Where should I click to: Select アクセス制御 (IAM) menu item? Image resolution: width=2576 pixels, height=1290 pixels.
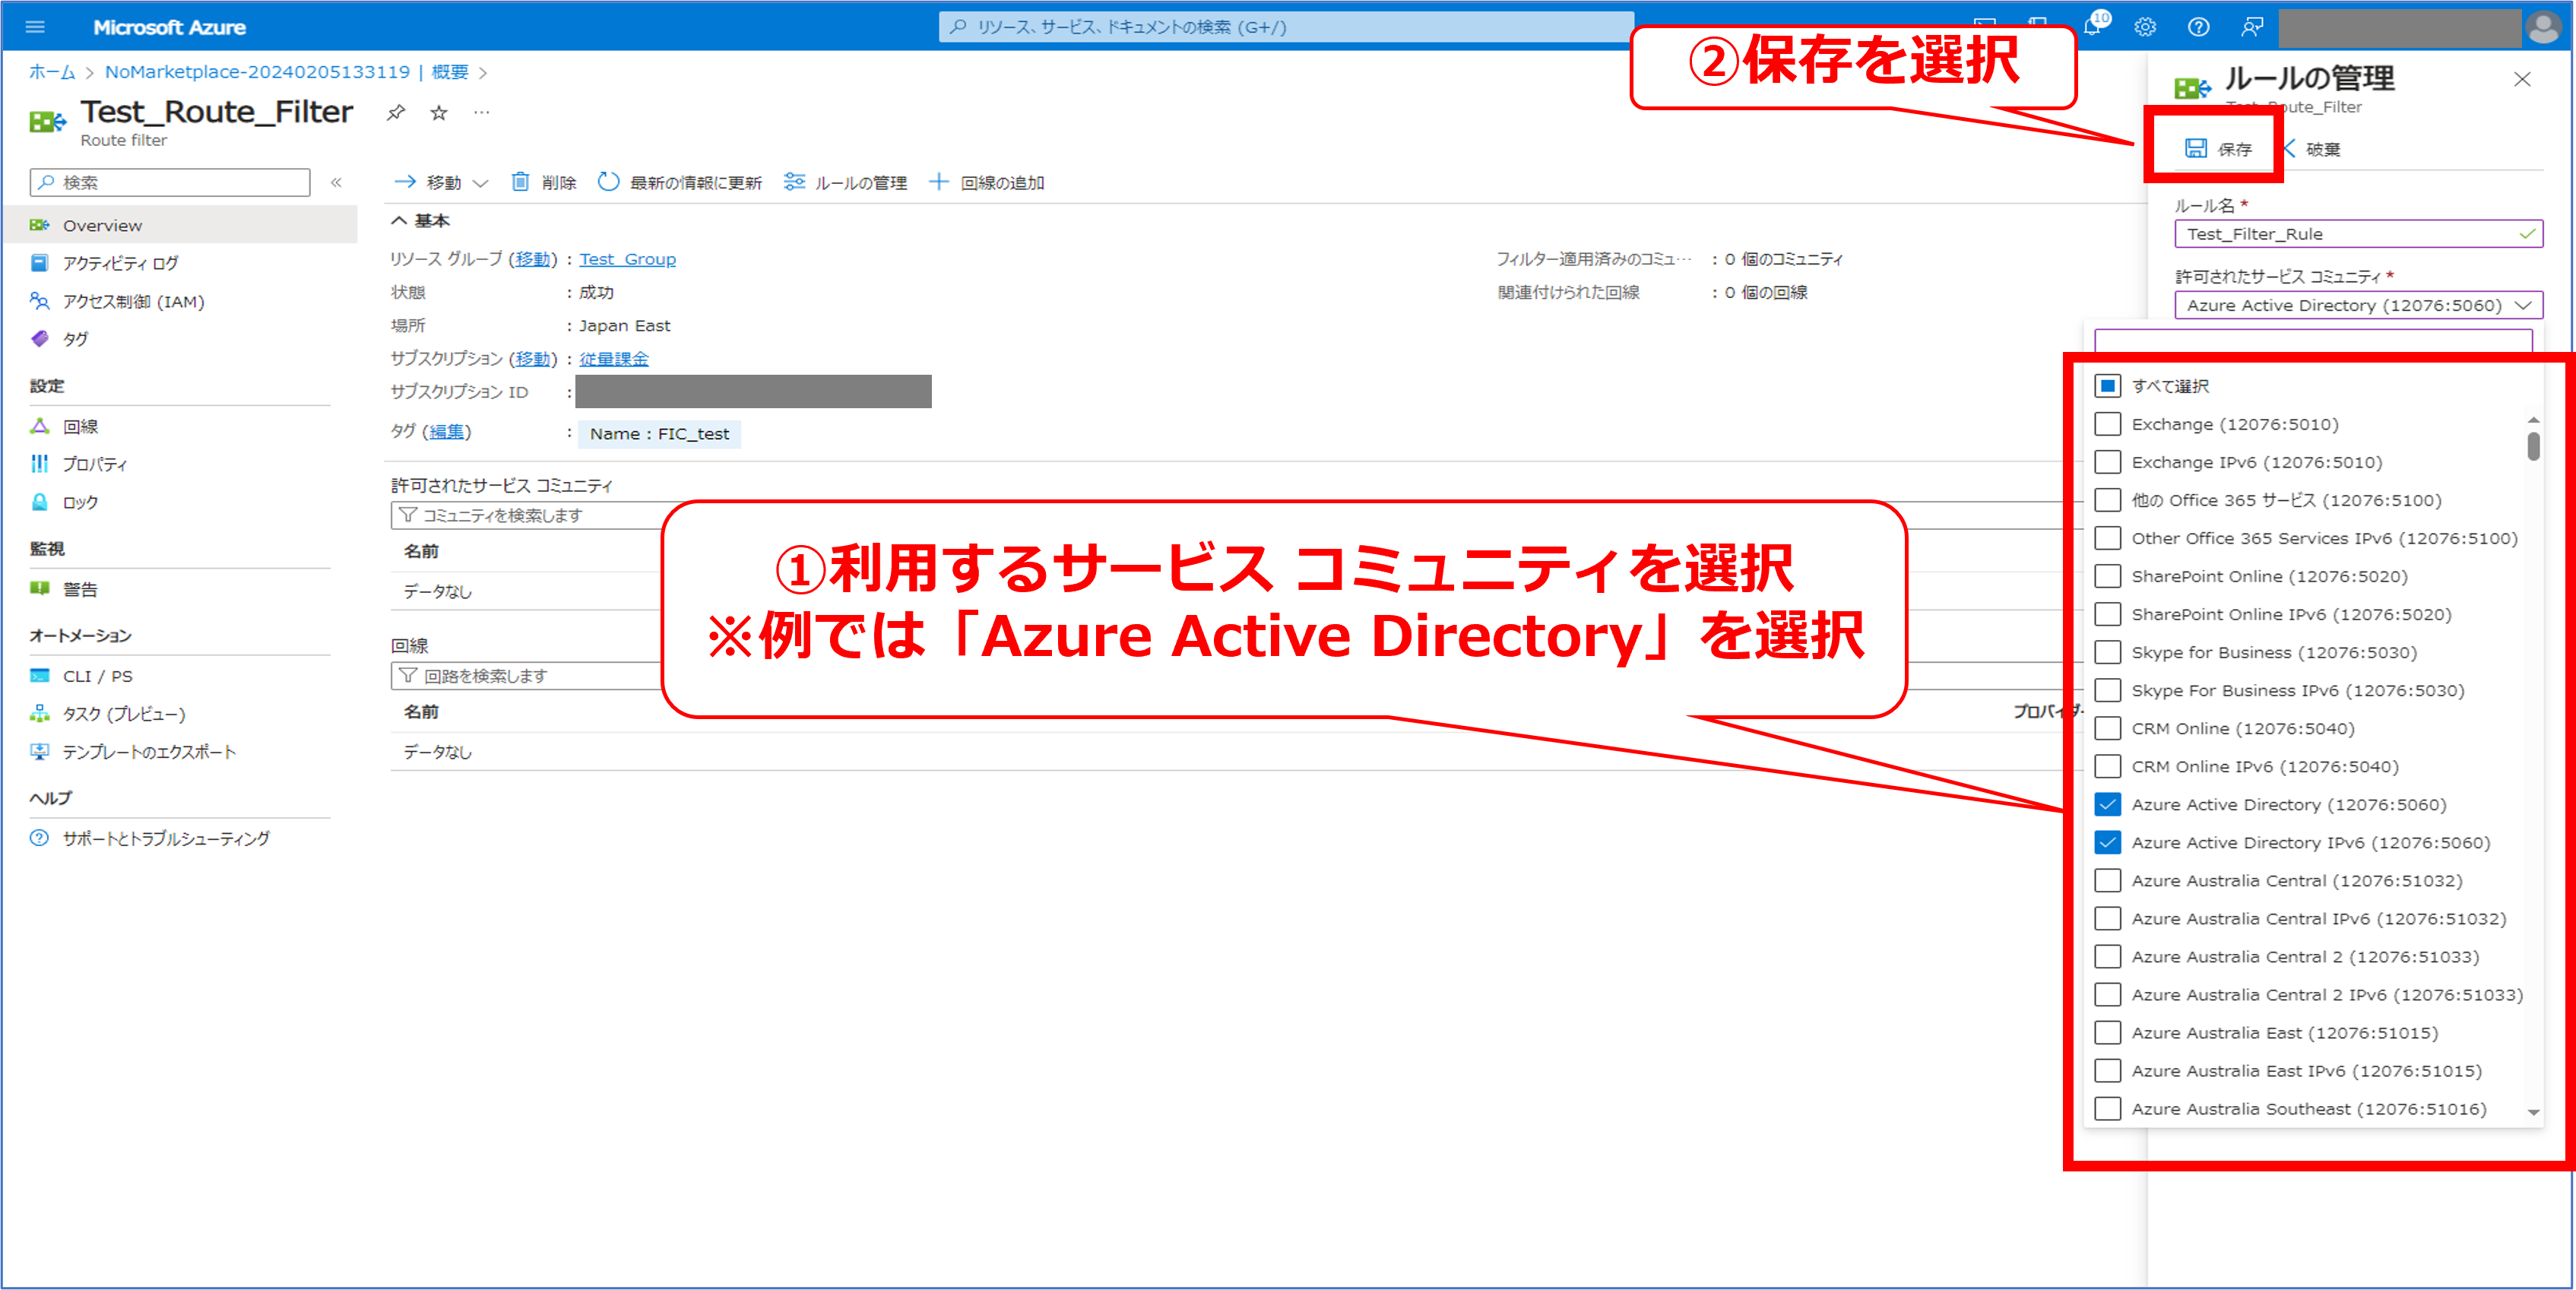[133, 301]
